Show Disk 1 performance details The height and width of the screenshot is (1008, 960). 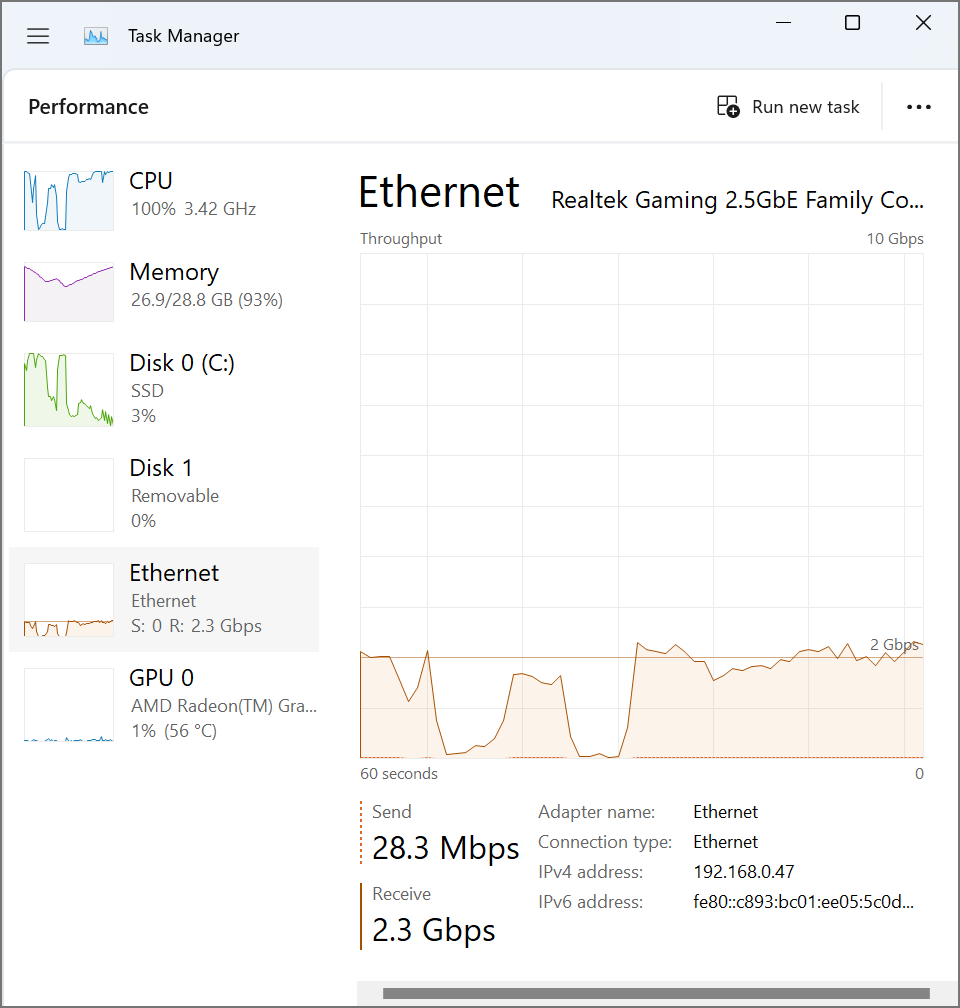point(164,494)
